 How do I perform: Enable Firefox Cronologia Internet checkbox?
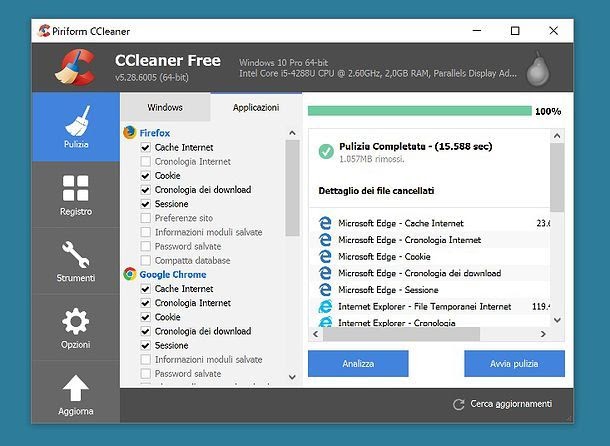[145, 162]
